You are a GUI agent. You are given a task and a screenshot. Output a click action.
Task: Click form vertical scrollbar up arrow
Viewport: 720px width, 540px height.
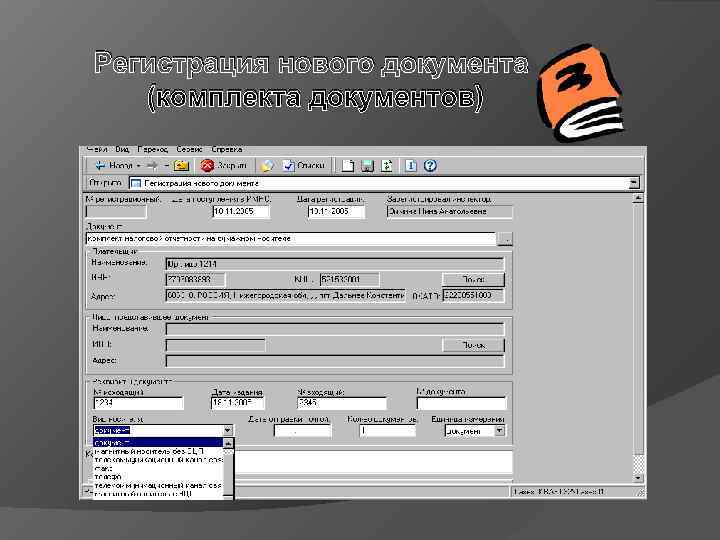click(638, 198)
